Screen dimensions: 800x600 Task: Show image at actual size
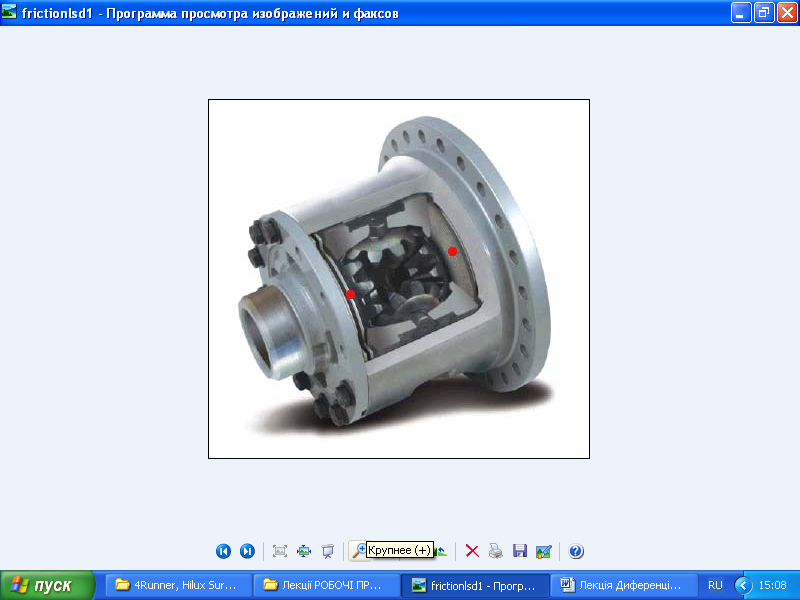coord(304,551)
